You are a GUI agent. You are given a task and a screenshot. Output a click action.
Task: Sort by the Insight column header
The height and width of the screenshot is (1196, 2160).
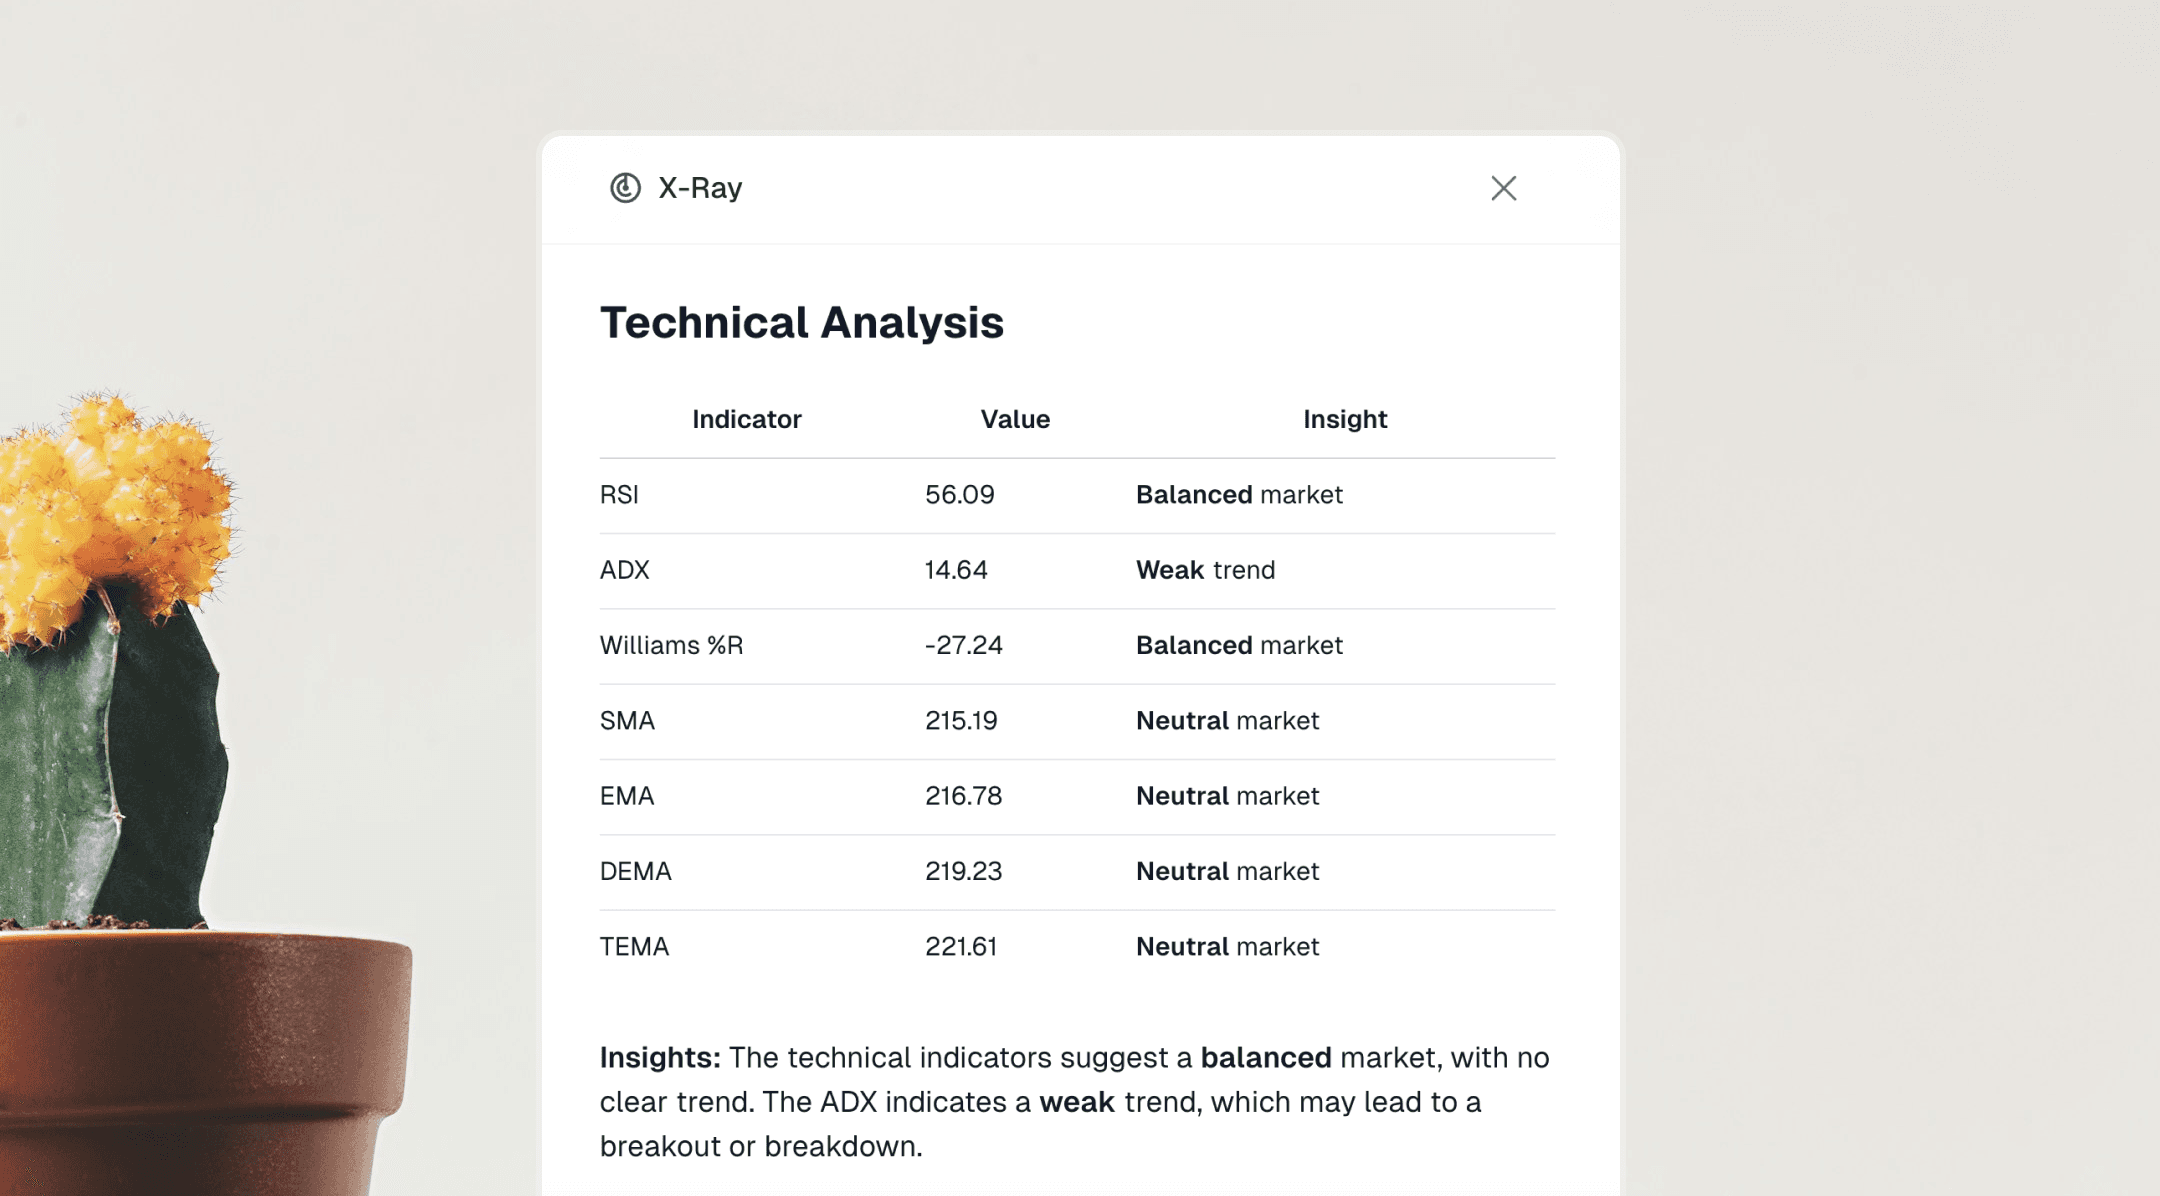(x=1344, y=419)
